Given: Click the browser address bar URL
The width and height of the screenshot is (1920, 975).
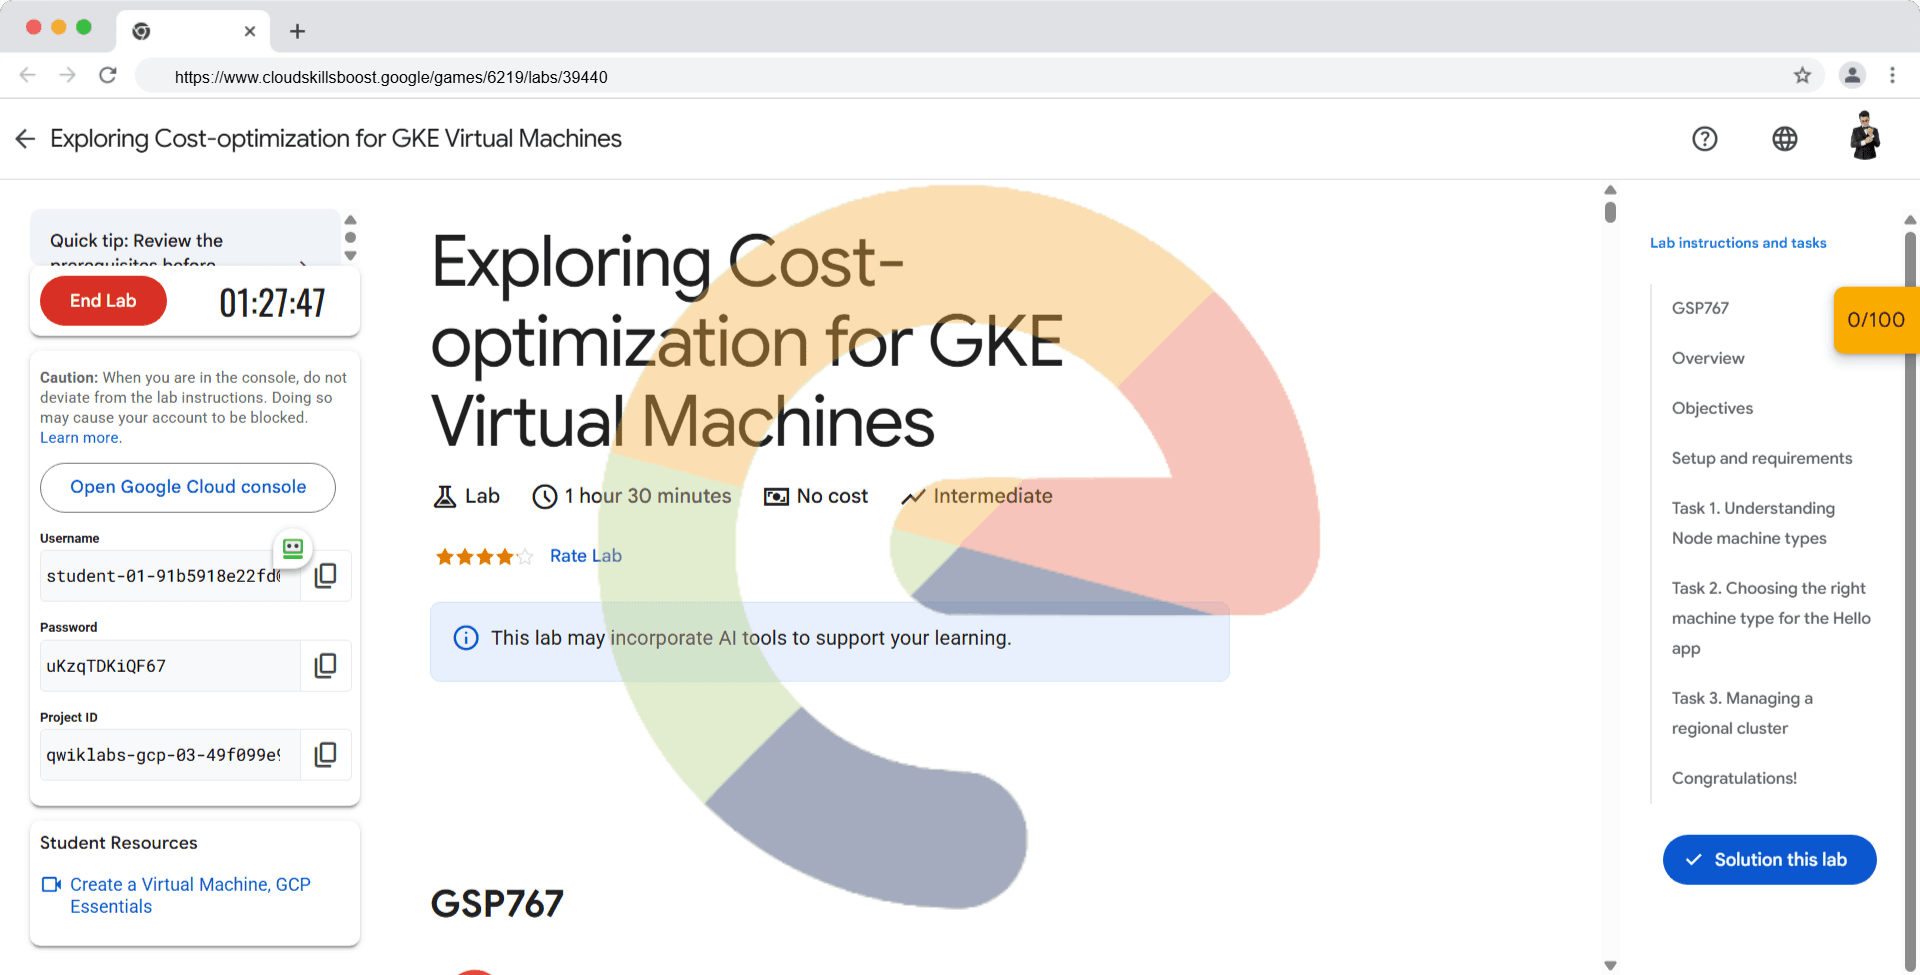Looking at the screenshot, I should [391, 77].
